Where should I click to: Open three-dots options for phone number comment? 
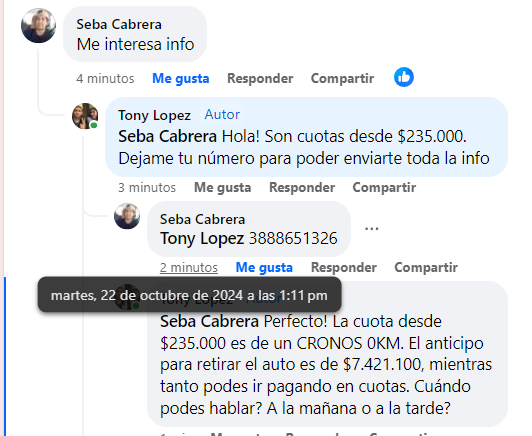(x=372, y=228)
